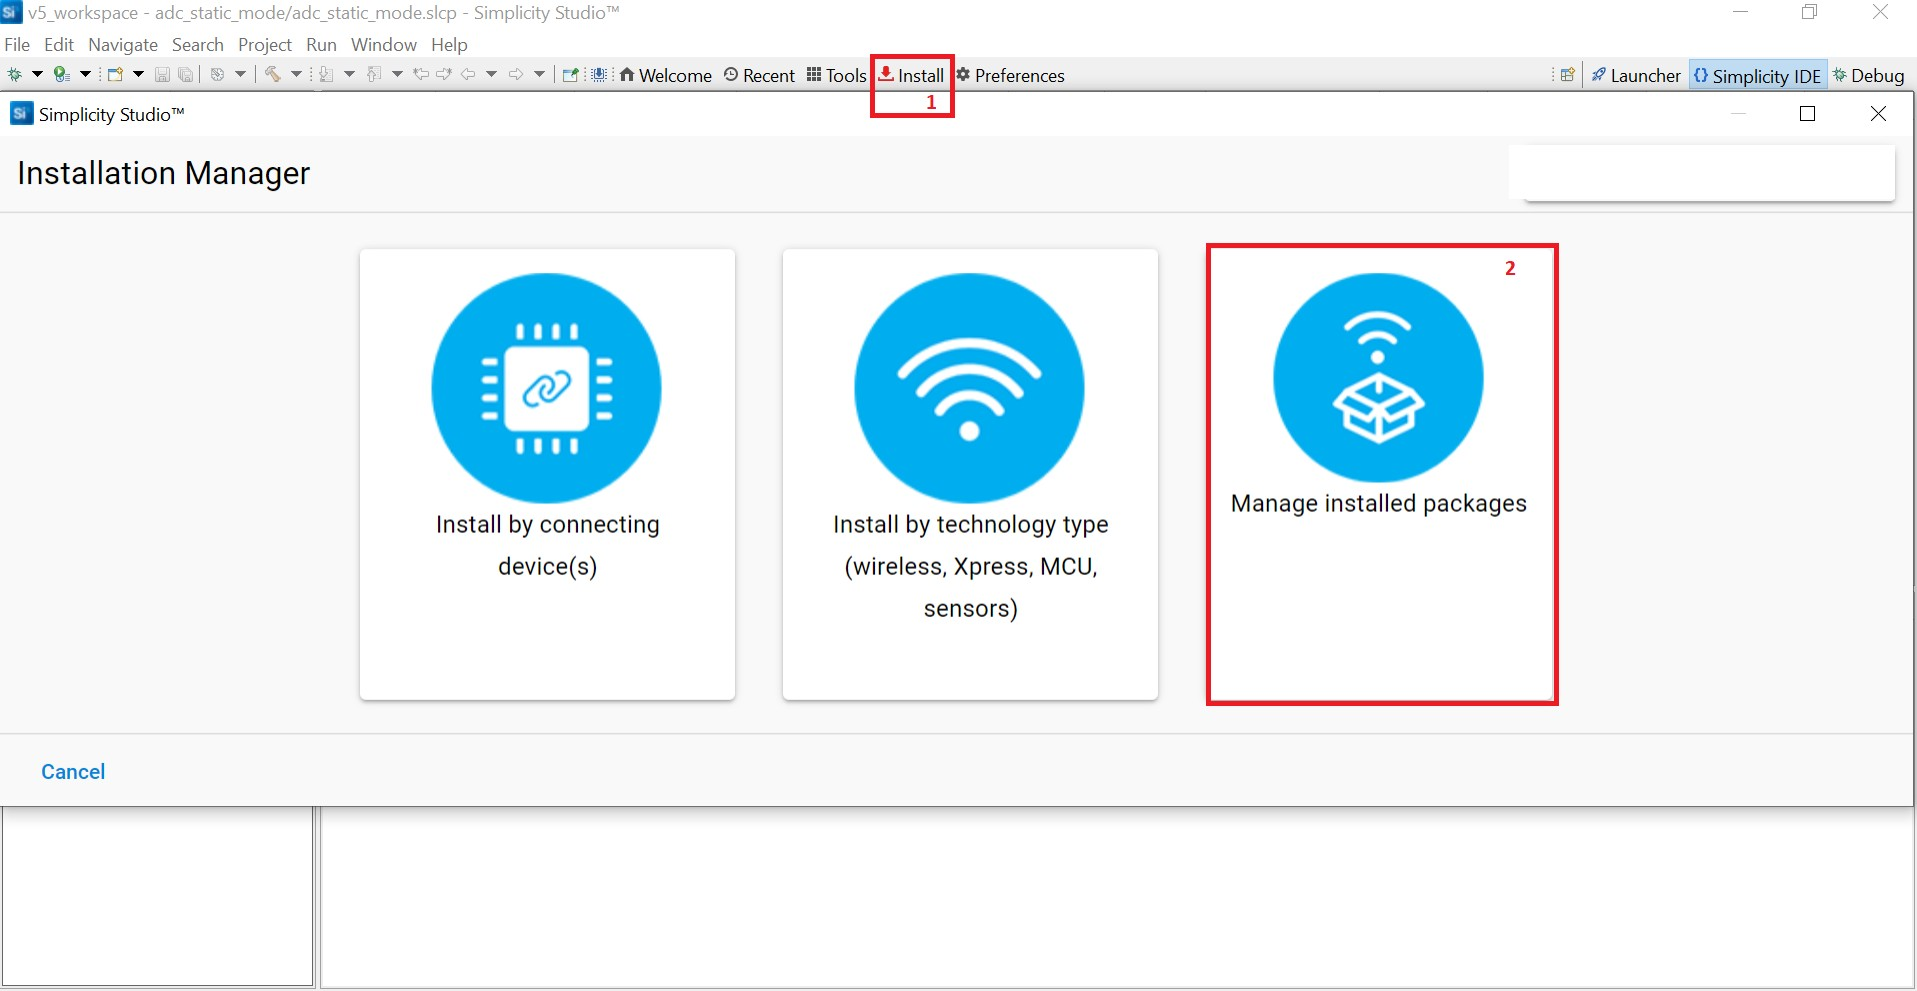
Task: Click the Install download icon in the toolbar
Action: (886, 74)
